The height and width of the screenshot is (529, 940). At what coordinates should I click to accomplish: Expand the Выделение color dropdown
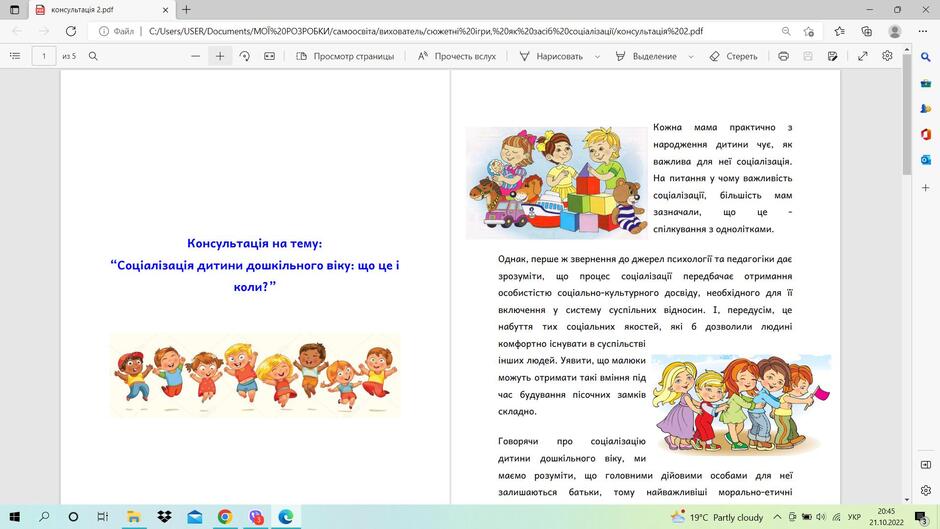[x=691, y=56]
